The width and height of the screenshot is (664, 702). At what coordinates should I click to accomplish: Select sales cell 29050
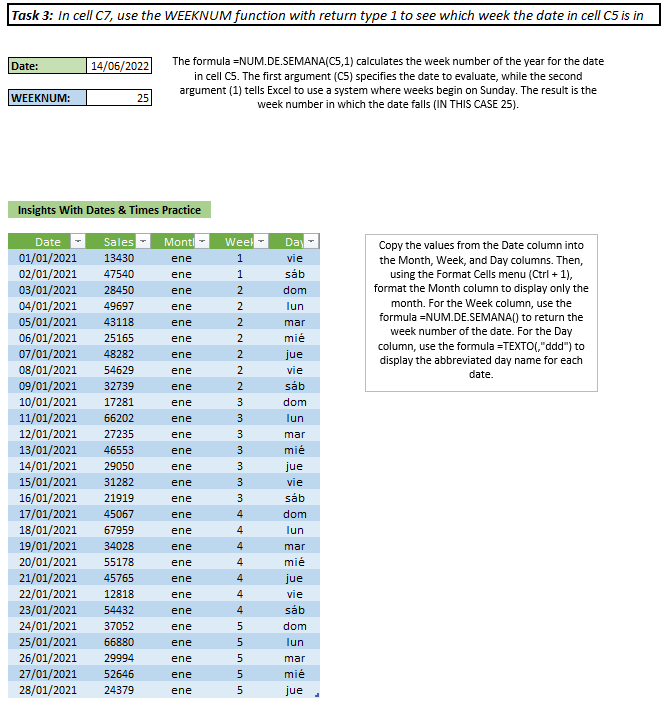pyautogui.click(x=118, y=466)
